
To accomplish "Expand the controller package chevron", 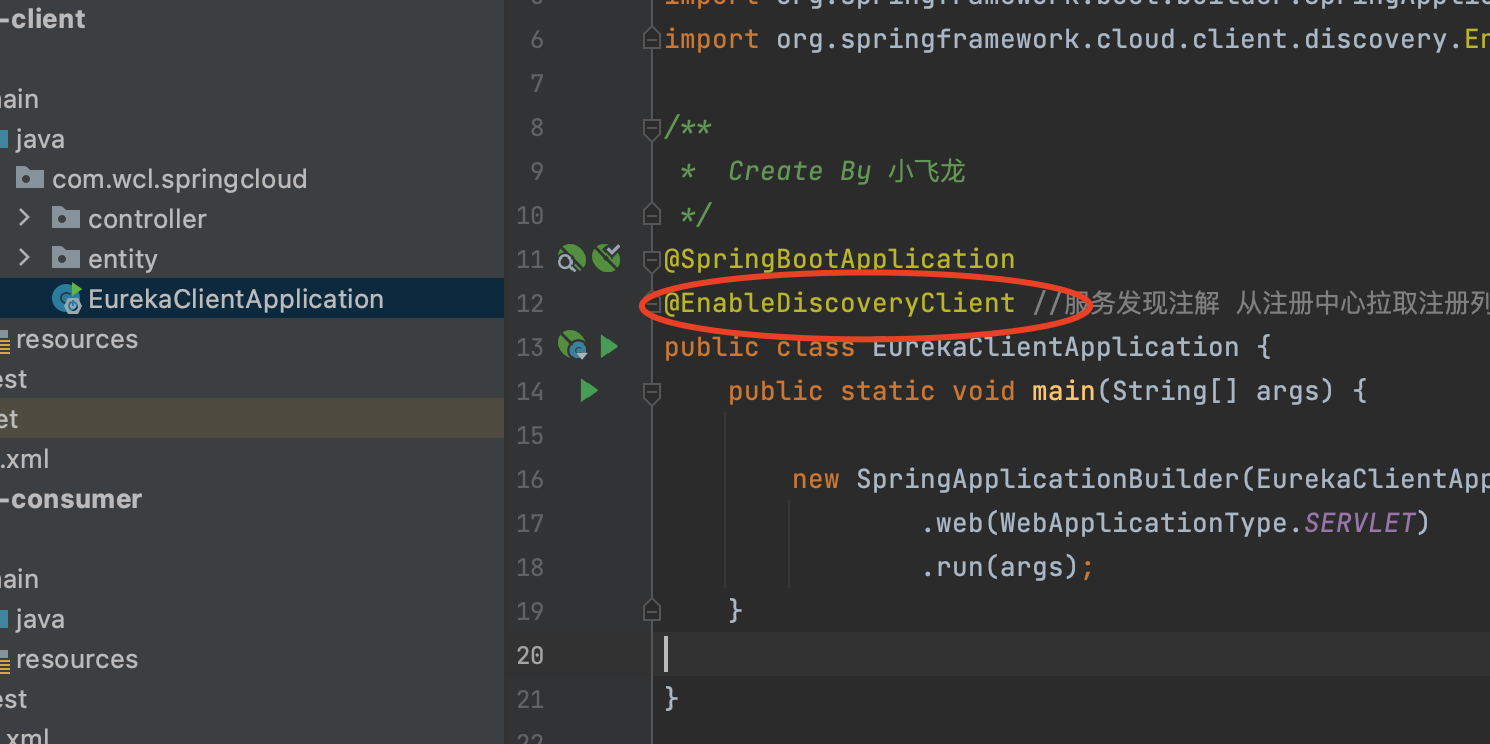I will click(x=25, y=218).
